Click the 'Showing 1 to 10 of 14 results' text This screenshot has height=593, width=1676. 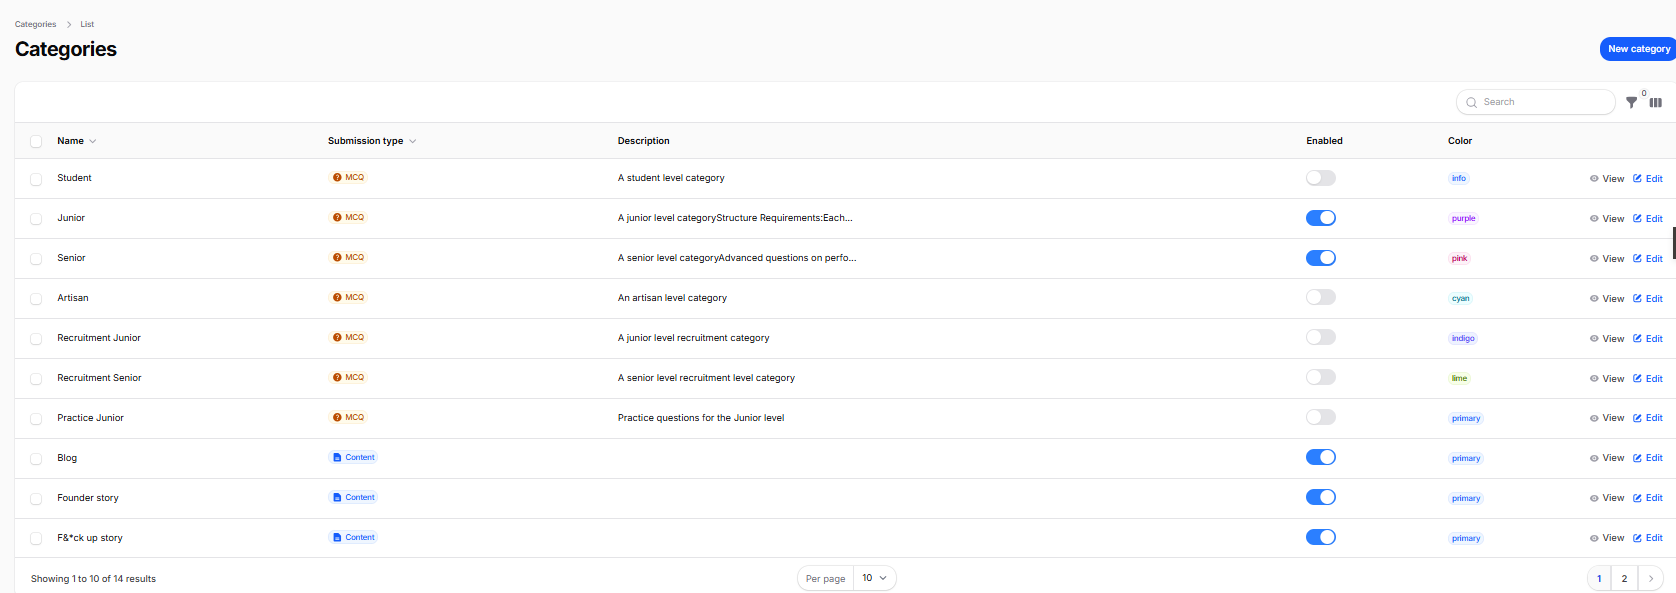click(x=93, y=579)
